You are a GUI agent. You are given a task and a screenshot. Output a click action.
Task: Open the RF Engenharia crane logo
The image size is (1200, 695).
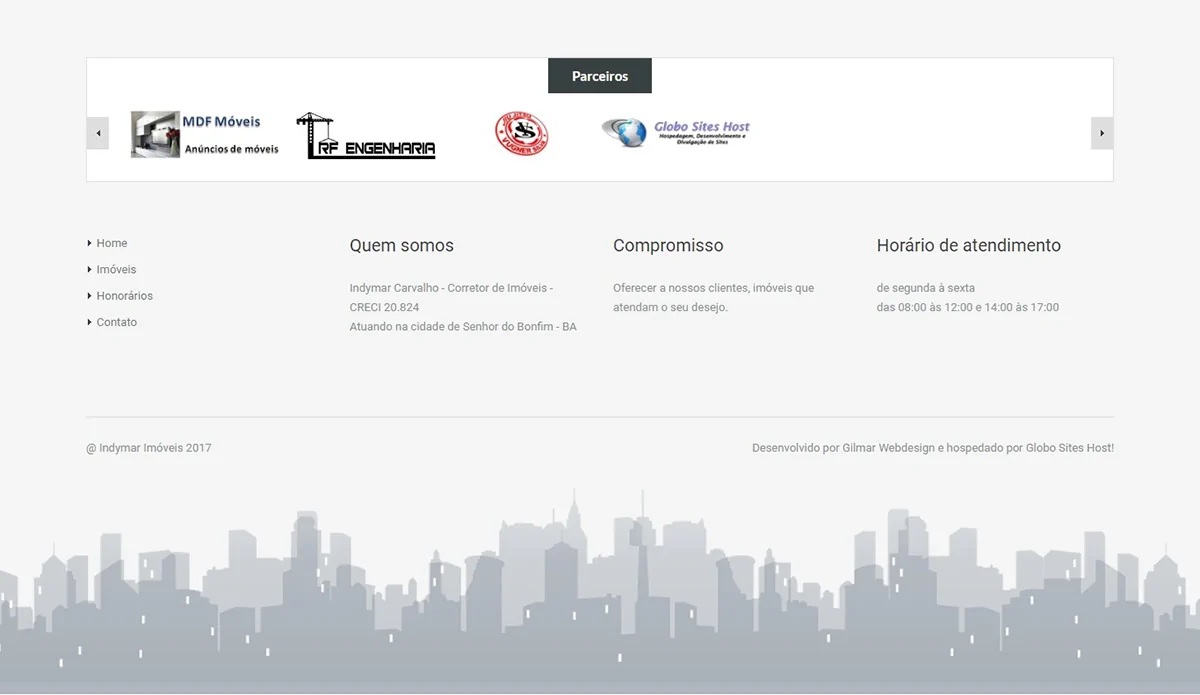pyautogui.click(x=366, y=136)
